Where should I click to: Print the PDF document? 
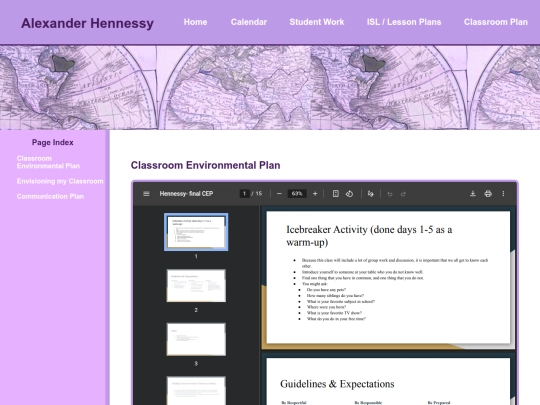tap(488, 194)
